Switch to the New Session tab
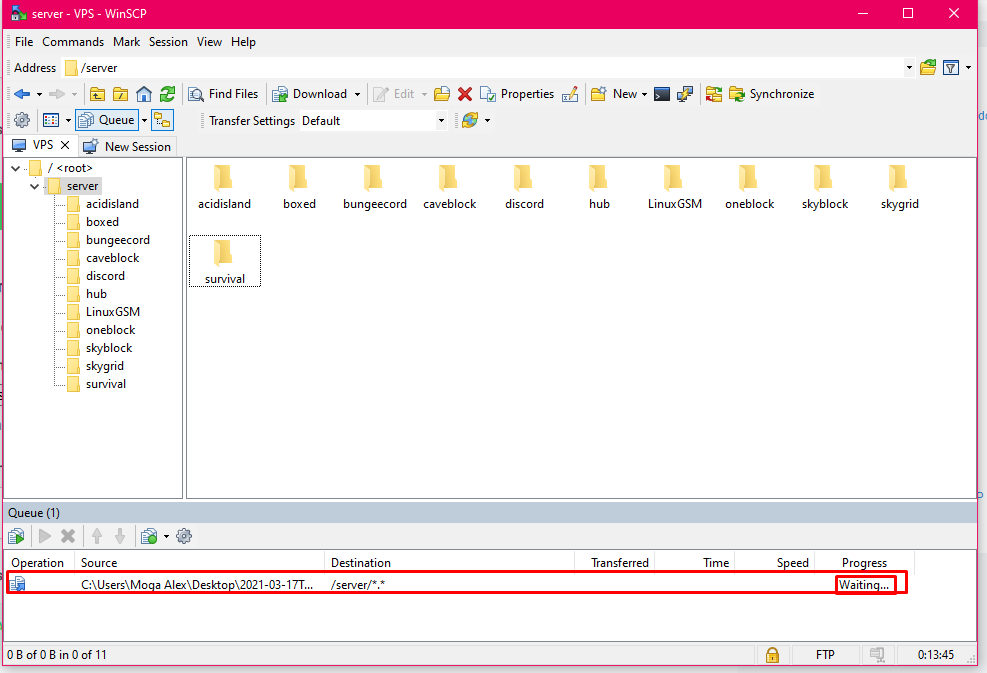The image size is (987, 673). click(128, 146)
